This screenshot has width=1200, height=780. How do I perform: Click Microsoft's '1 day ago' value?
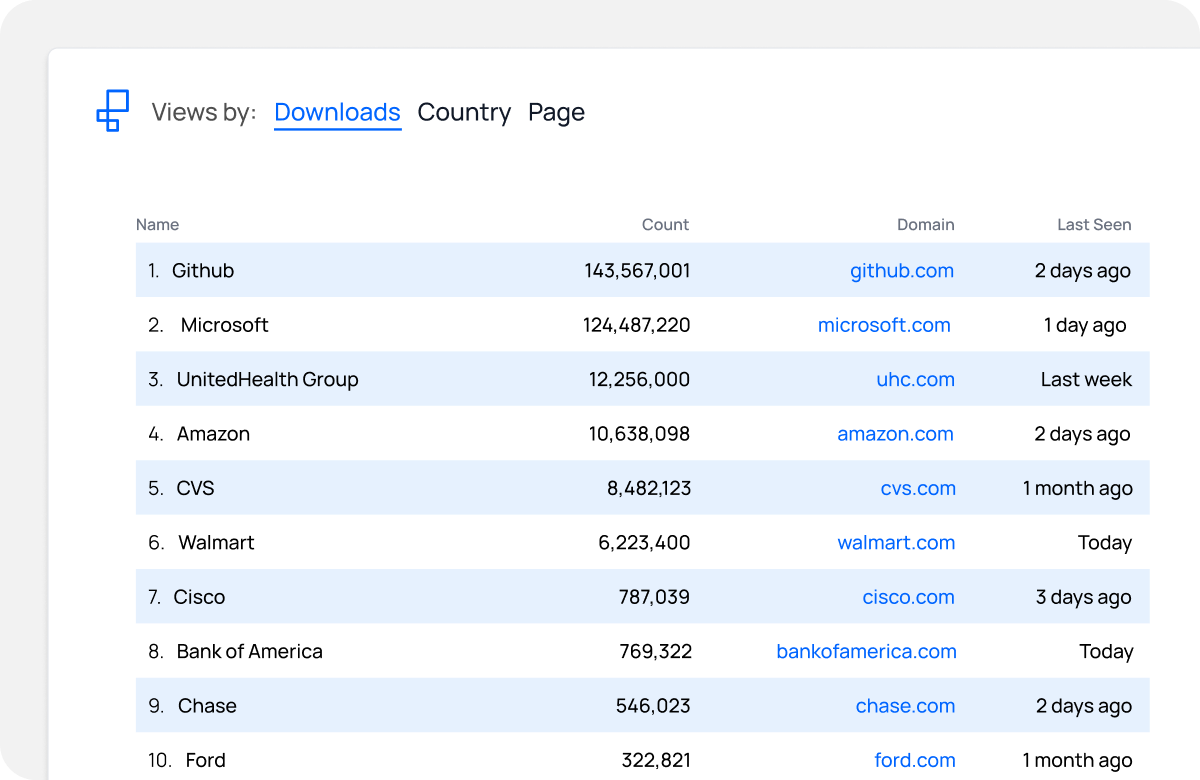coord(1085,325)
